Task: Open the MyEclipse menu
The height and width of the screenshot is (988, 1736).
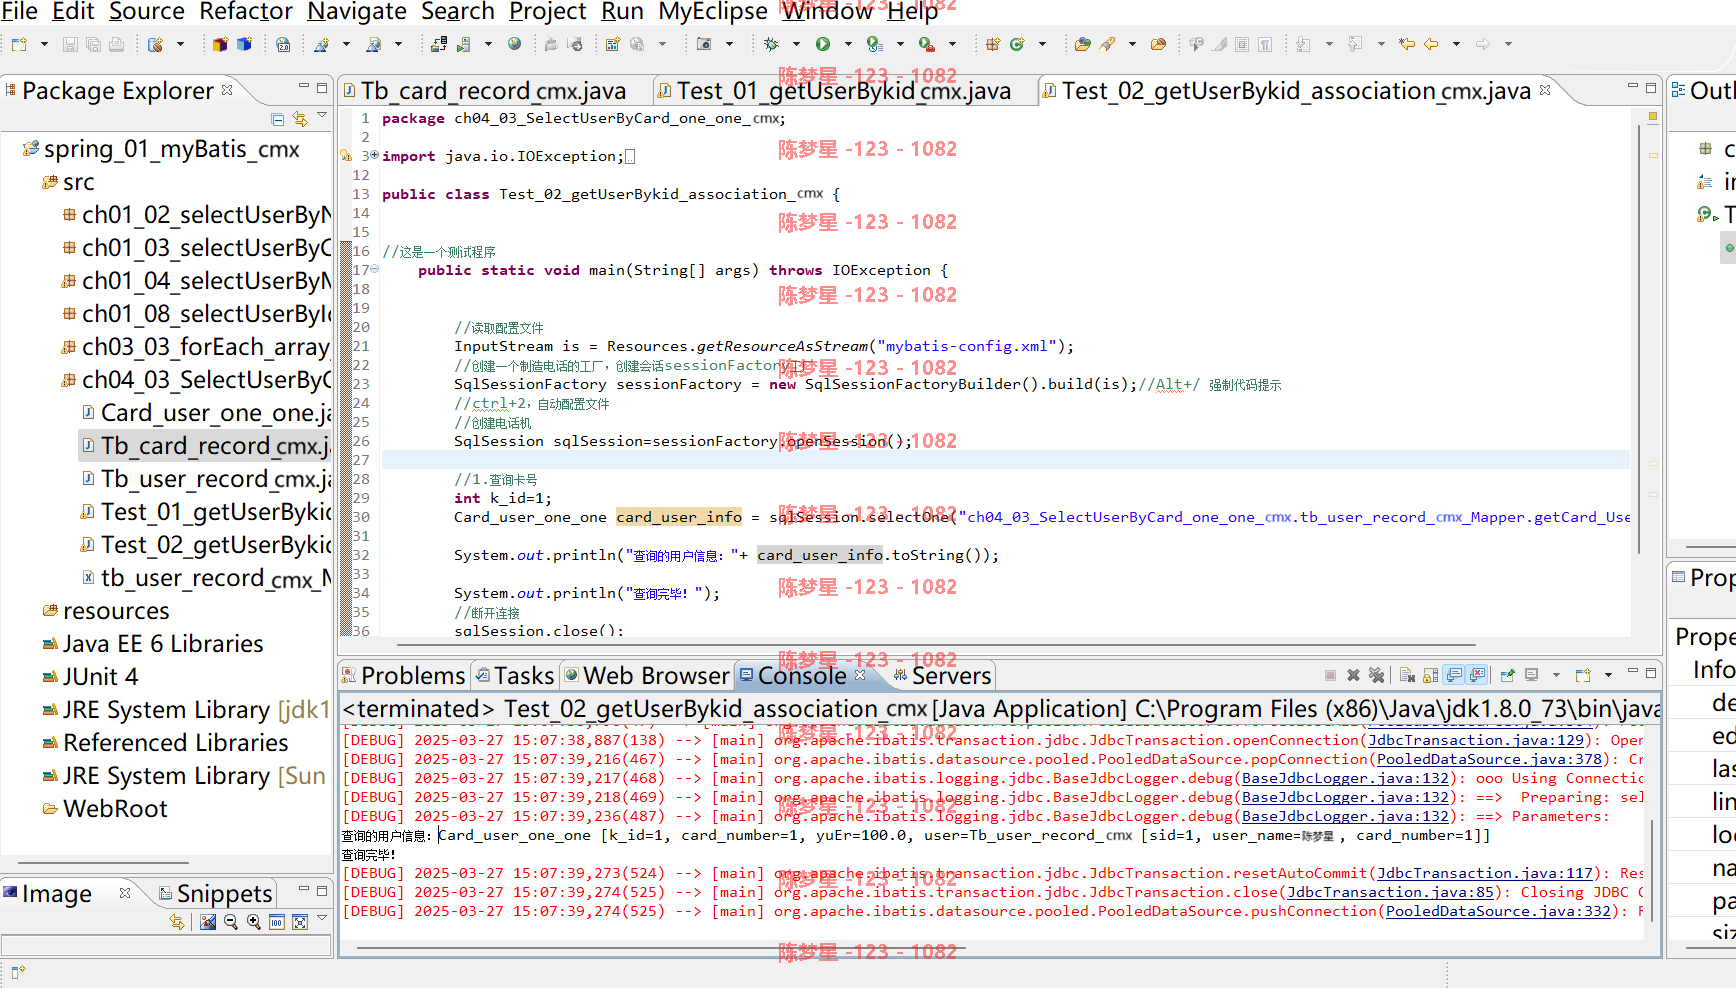Action: pos(713,11)
